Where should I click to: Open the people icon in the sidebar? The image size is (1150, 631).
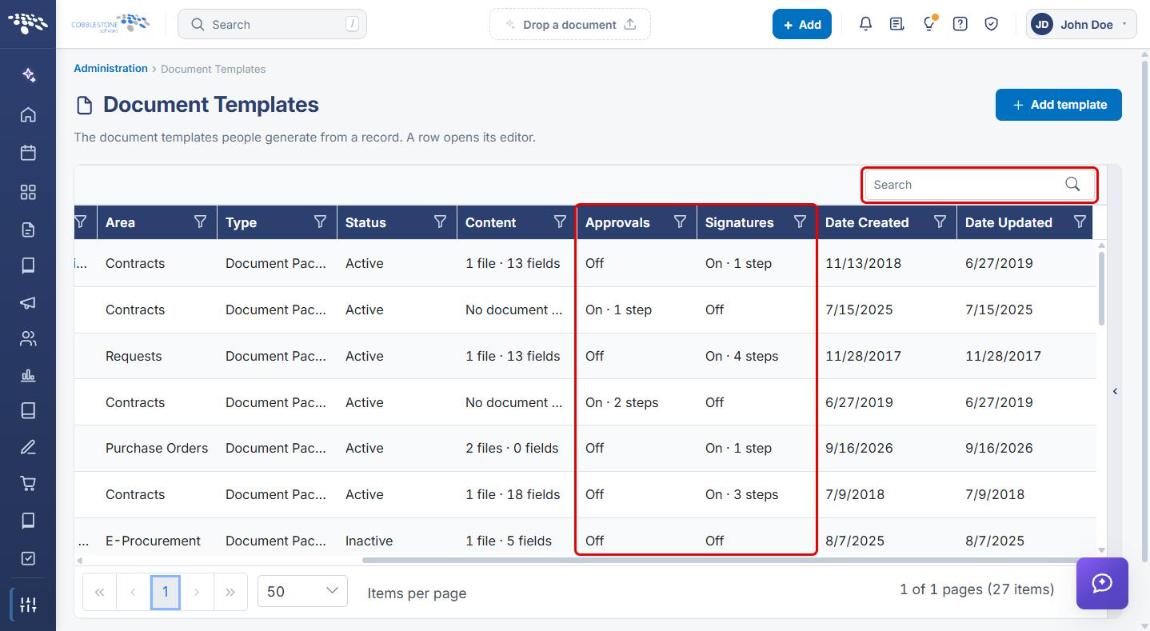pyautogui.click(x=28, y=338)
